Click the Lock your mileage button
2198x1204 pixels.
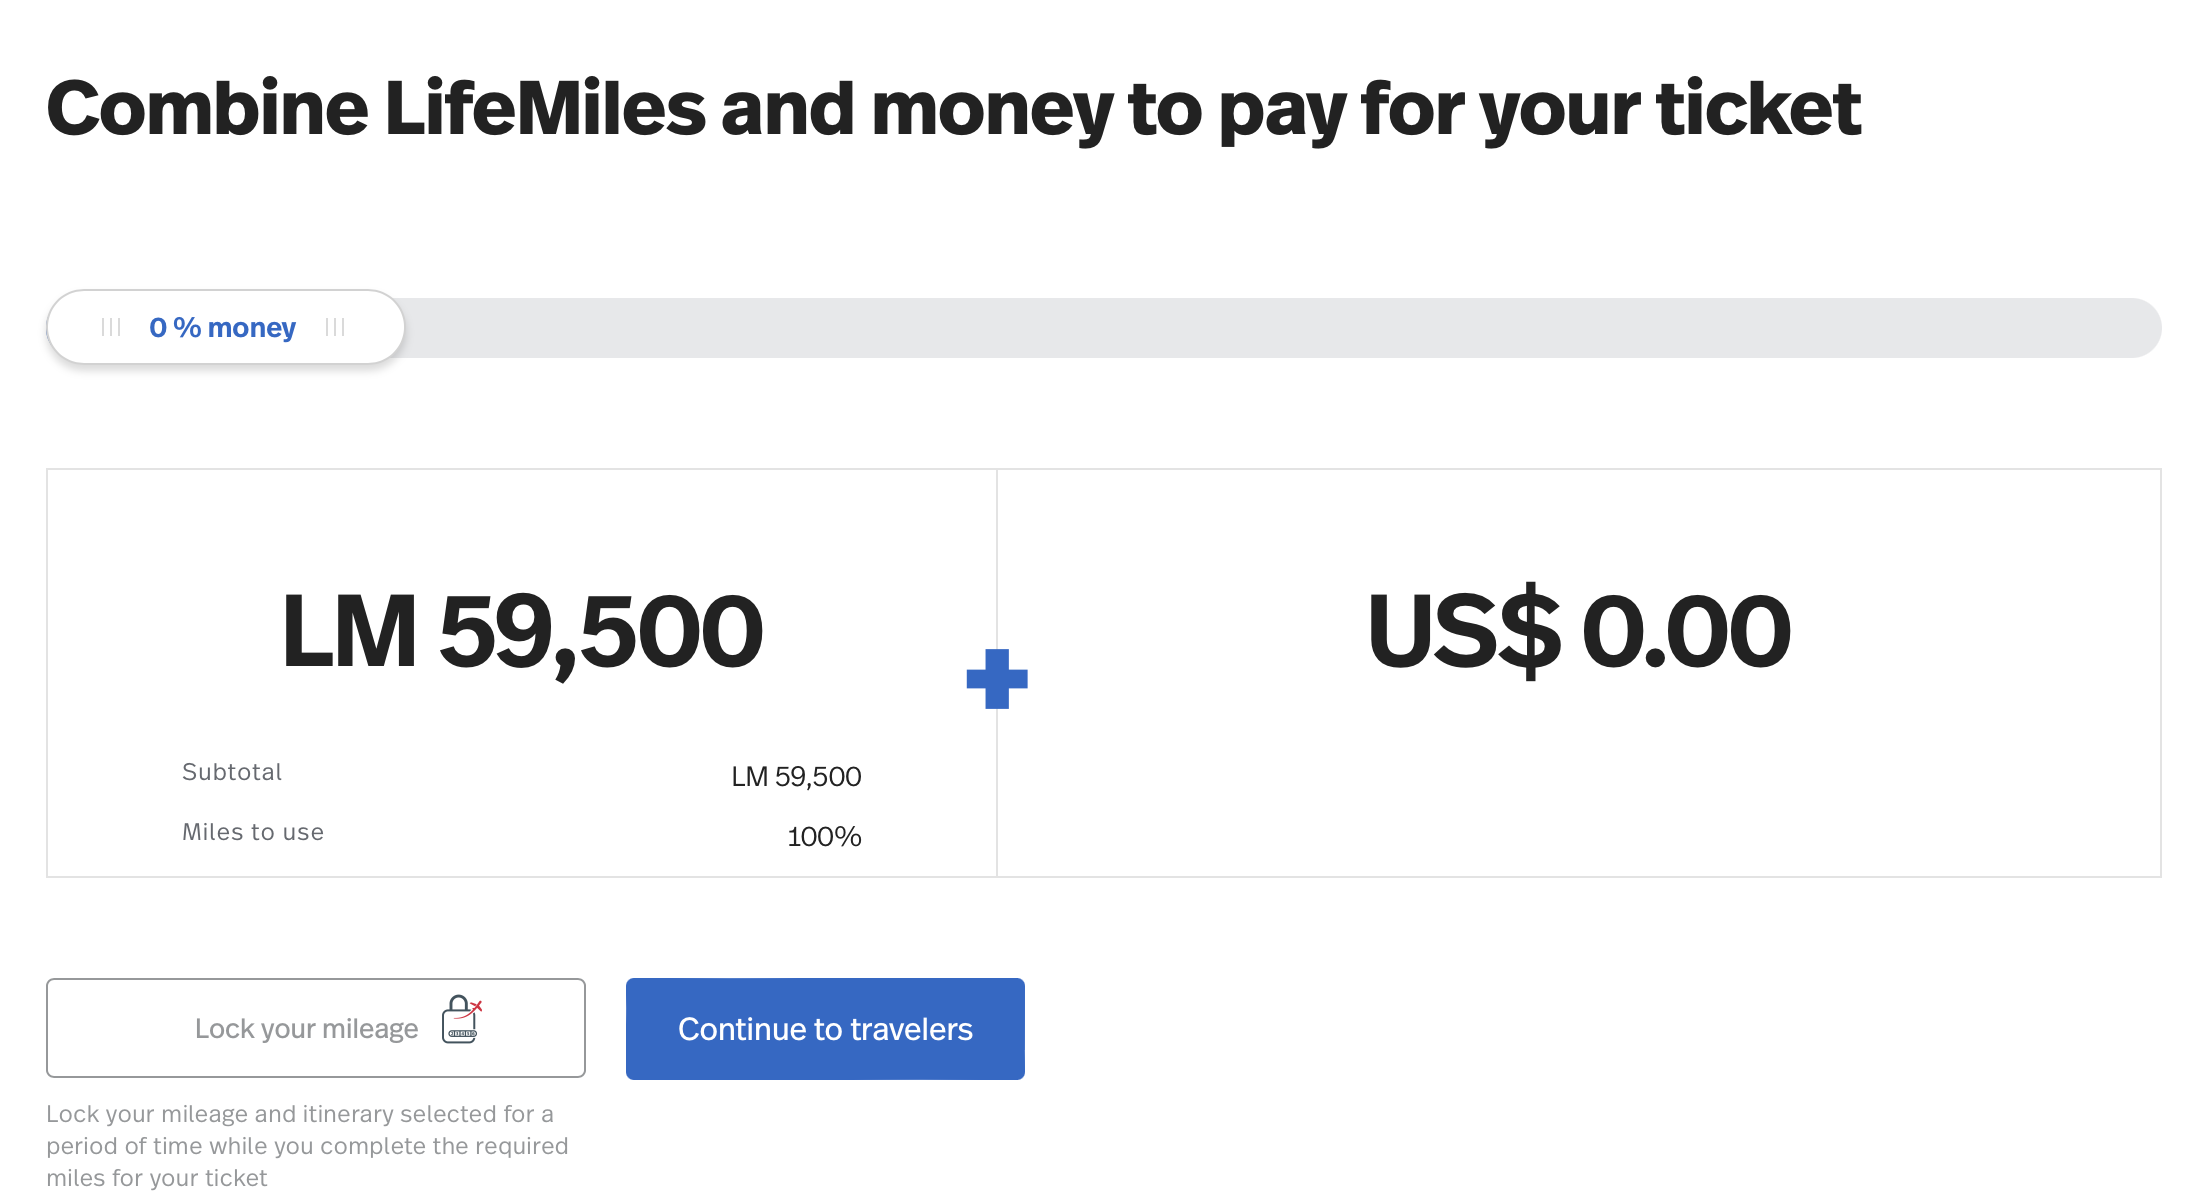point(316,1028)
